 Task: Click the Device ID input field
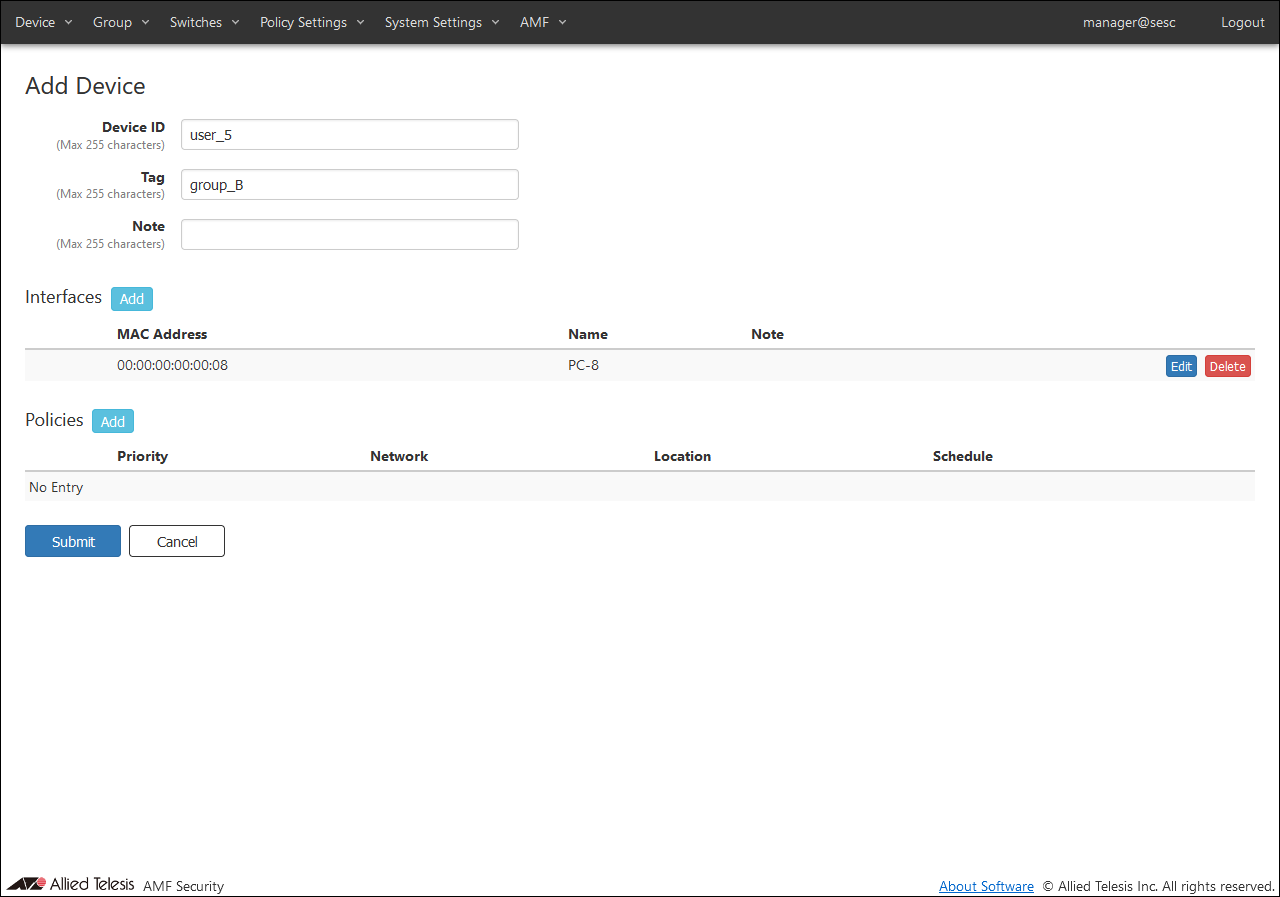pyautogui.click(x=349, y=135)
